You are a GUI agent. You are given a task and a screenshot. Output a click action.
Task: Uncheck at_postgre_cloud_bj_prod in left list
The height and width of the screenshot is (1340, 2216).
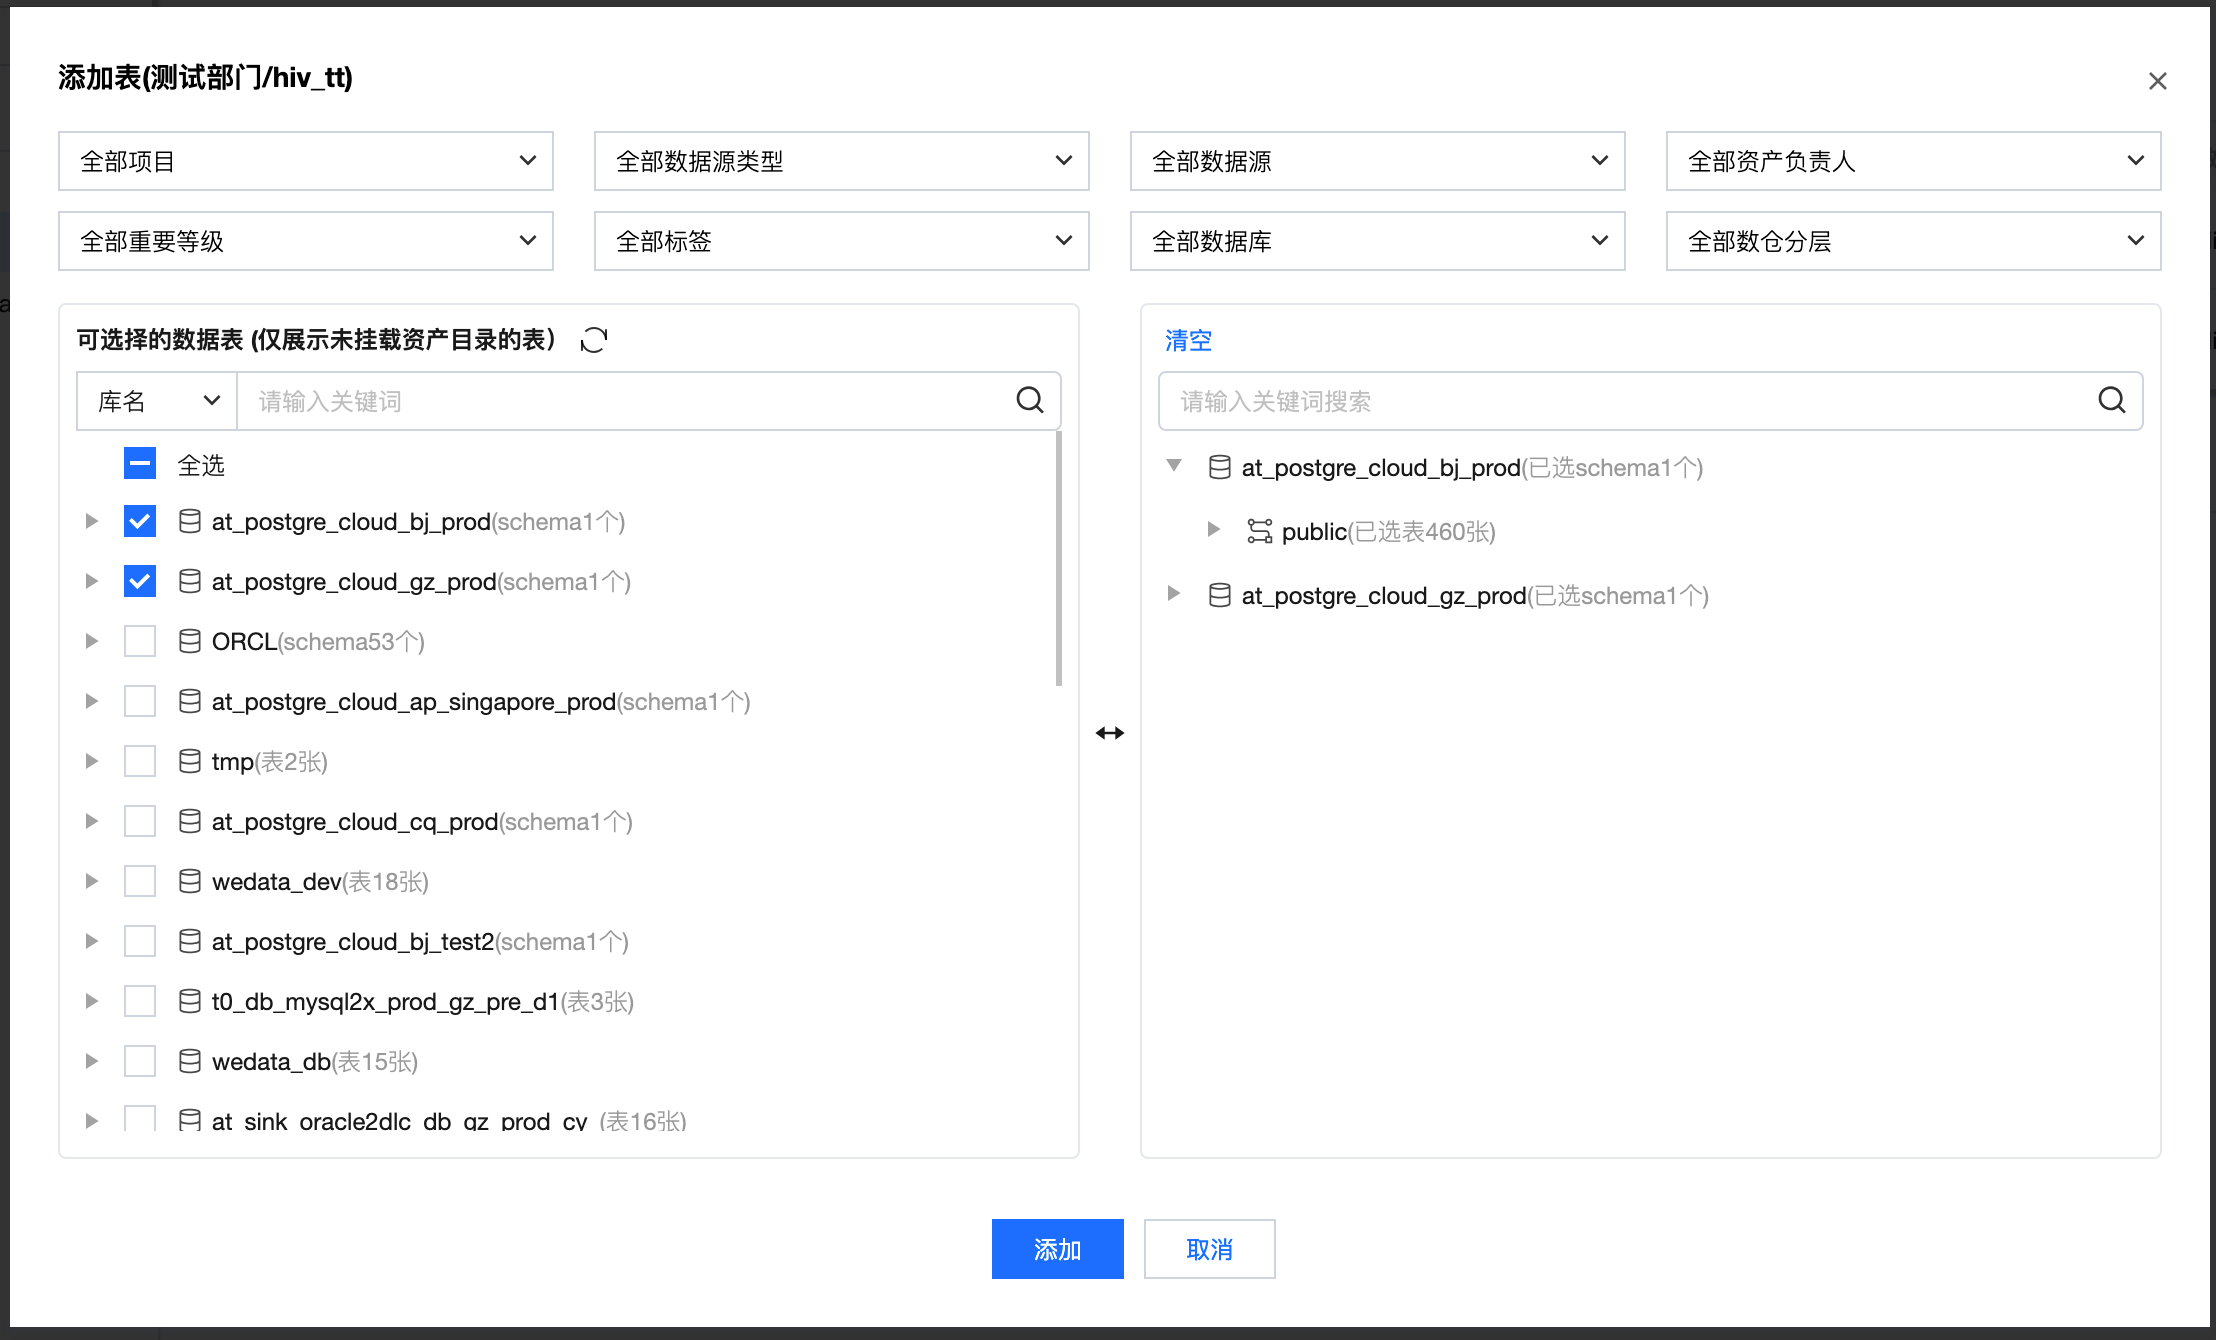click(140, 521)
